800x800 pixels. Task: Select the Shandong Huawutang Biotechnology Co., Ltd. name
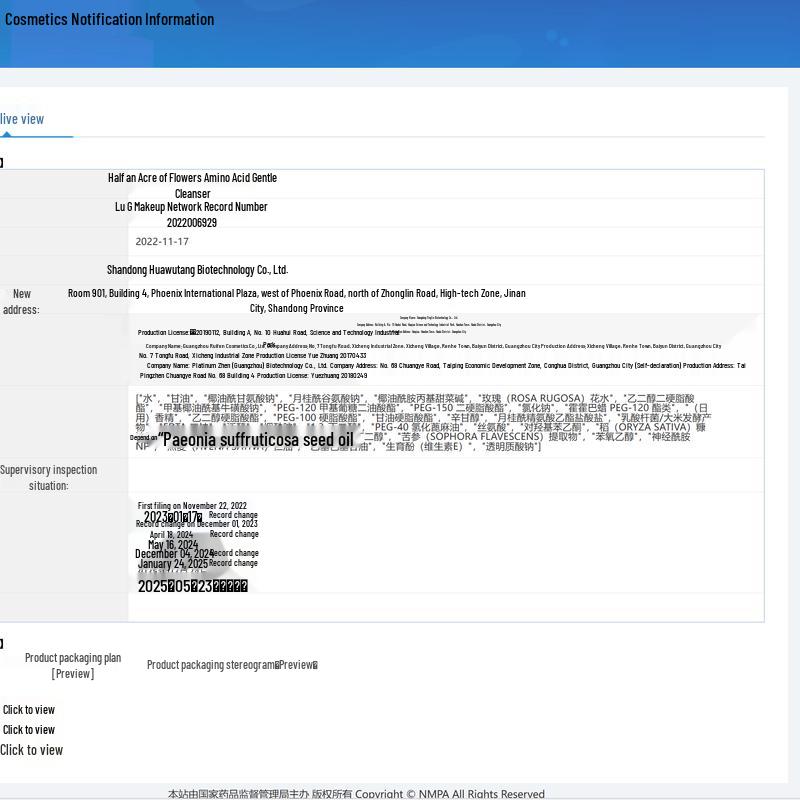coord(197,270)
